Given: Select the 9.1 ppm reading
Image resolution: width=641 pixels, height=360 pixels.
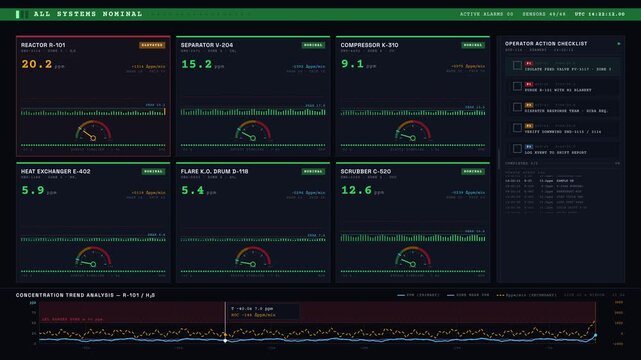Looking at the screenshot, I should click(x=358, y=64).
